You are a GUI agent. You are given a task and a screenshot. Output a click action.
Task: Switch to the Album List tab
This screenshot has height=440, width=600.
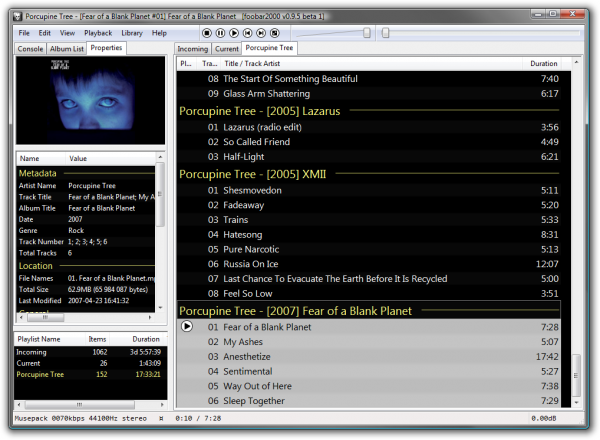[x=66, y=48]
